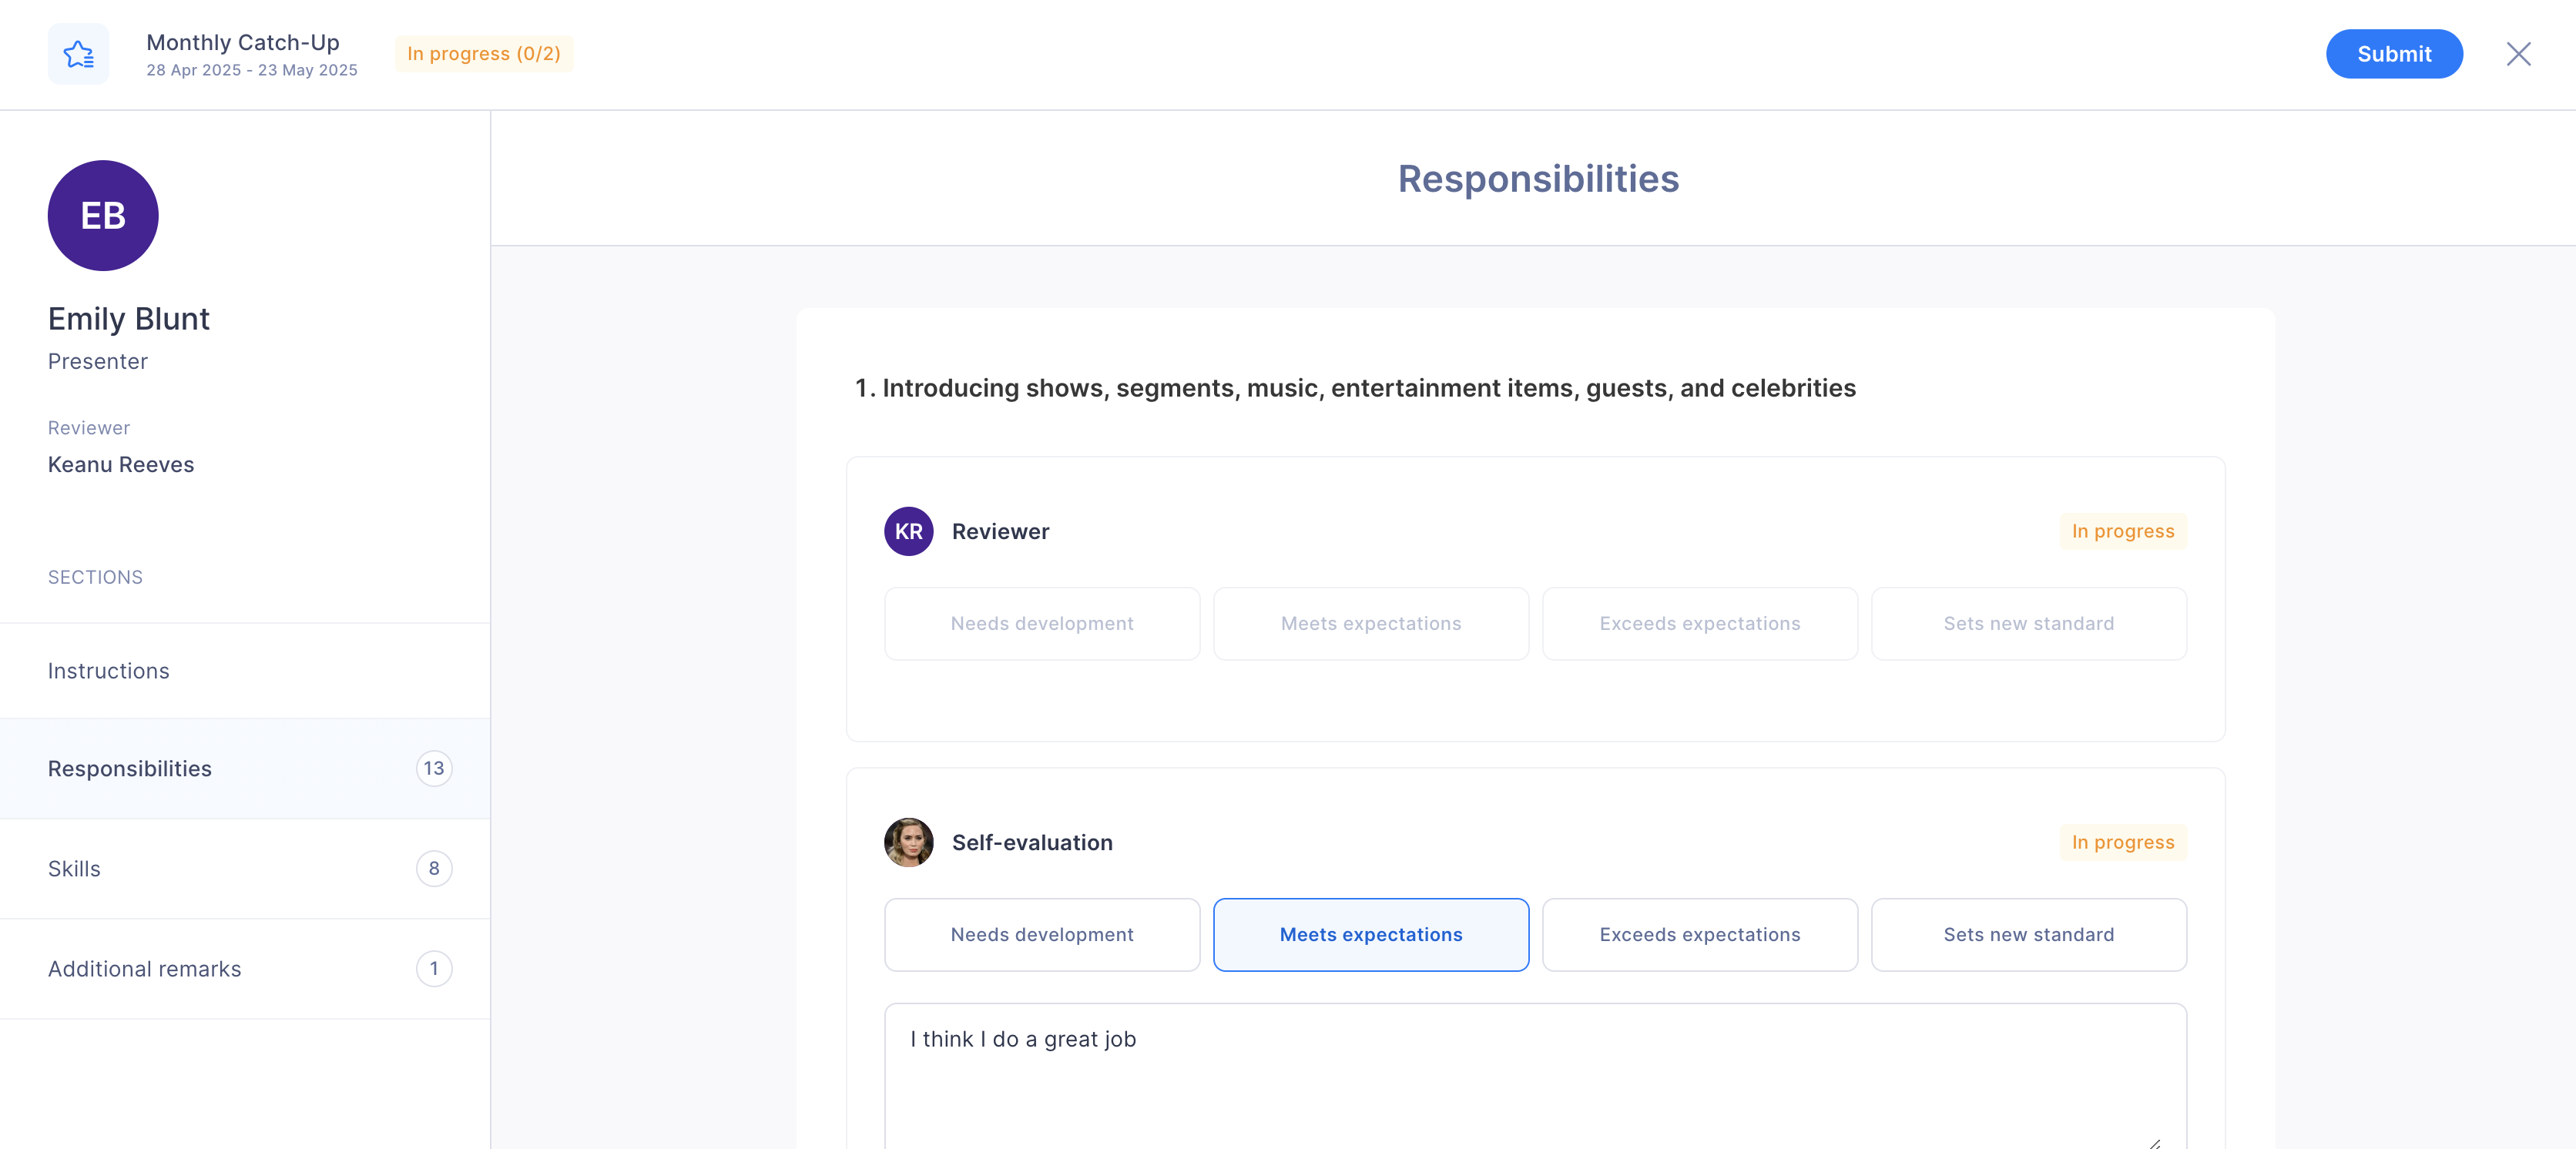
Task: Click the Responsibilities page heading
Action: [1538, 179]
